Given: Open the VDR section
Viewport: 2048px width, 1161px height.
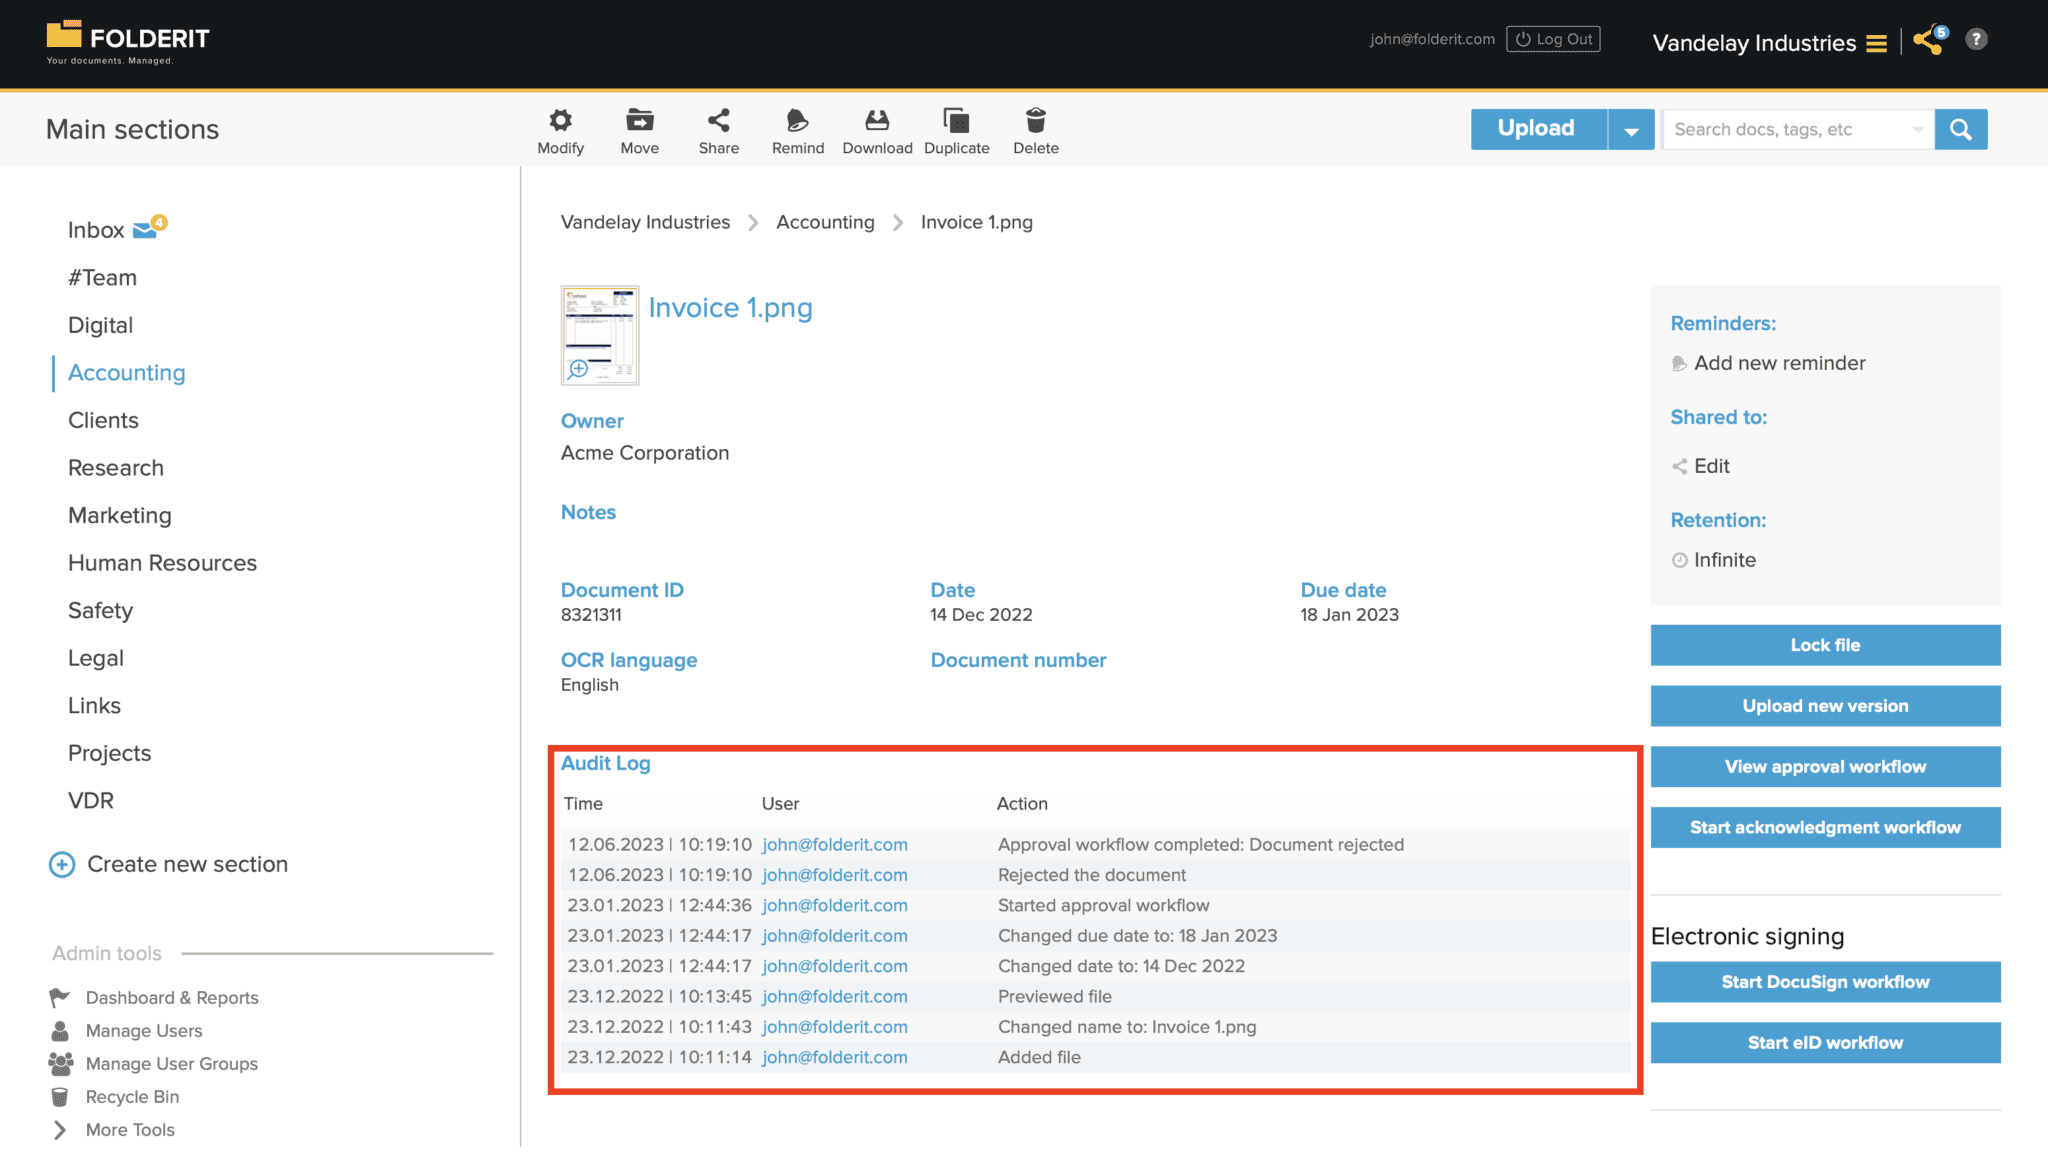Looking at the screenshot, I should tap(91, 801).
